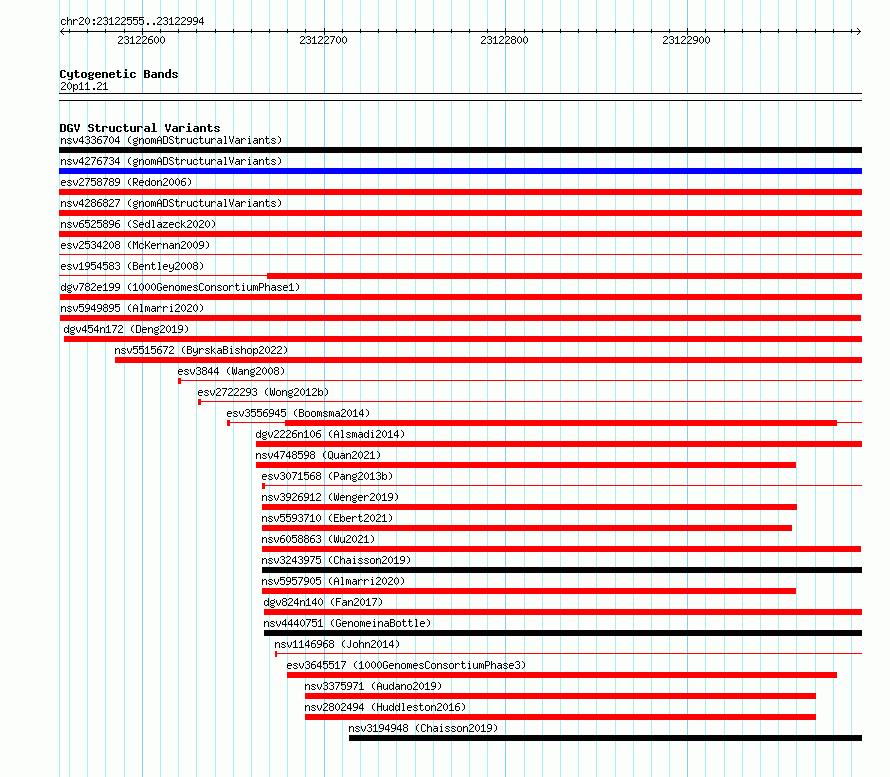Viewport: 890px width, 777px height.
Task: Select the blue nsv4276734 variant bar
Action: click(x=460, y=171)
